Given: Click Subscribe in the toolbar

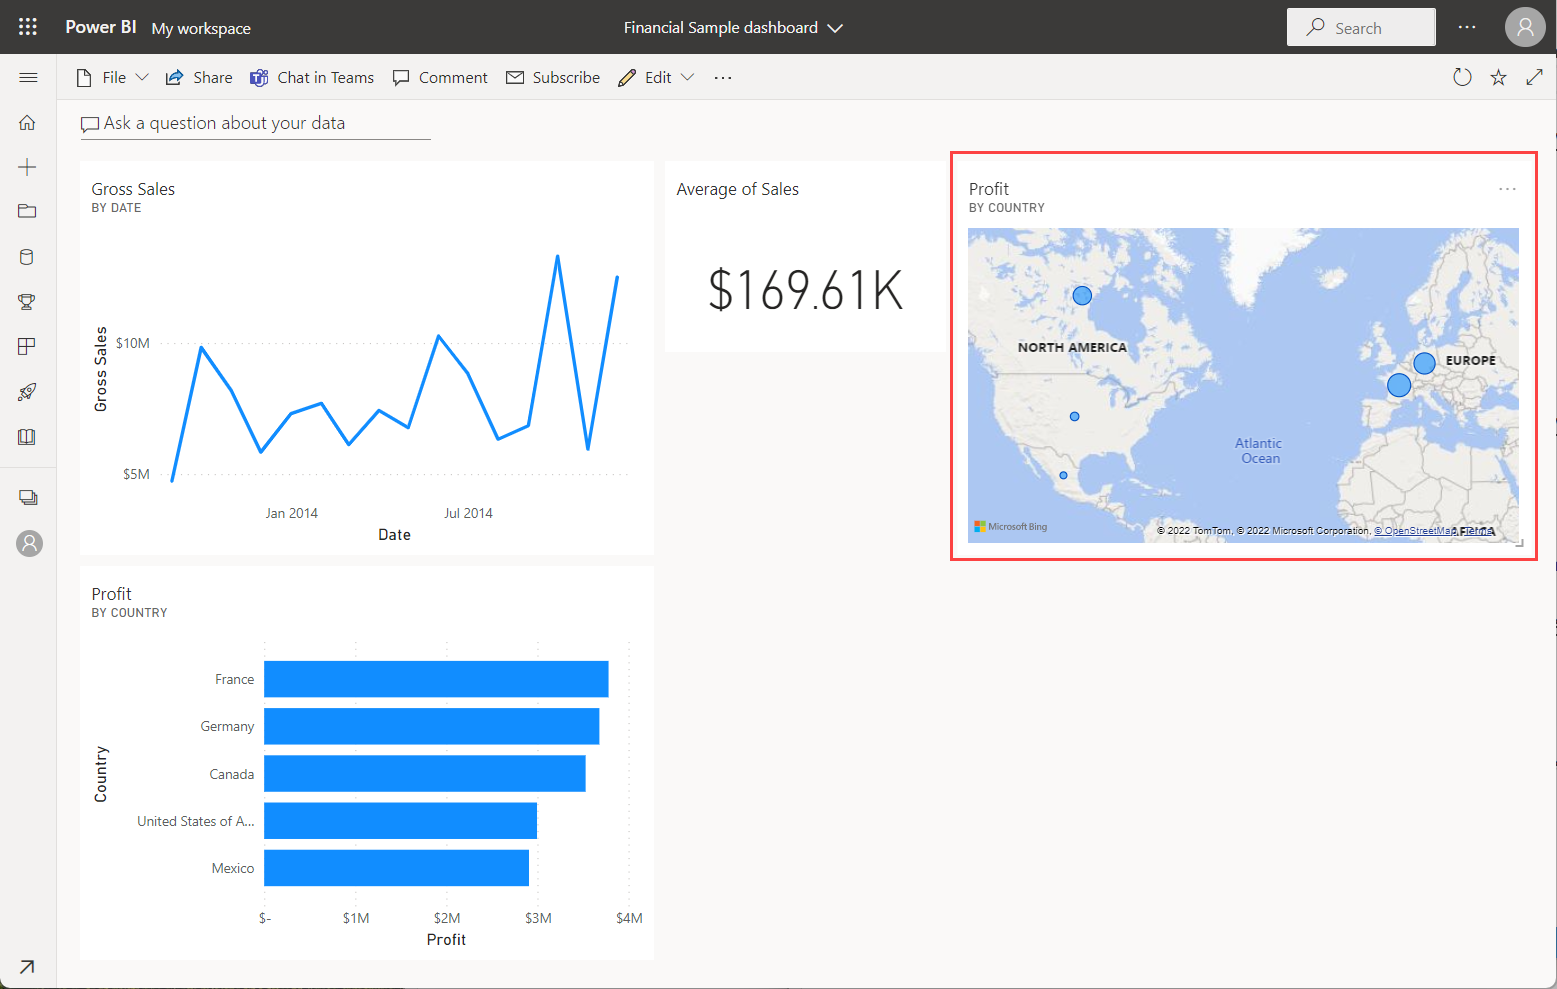Looking at the screenshot, I should click(553, 77).
